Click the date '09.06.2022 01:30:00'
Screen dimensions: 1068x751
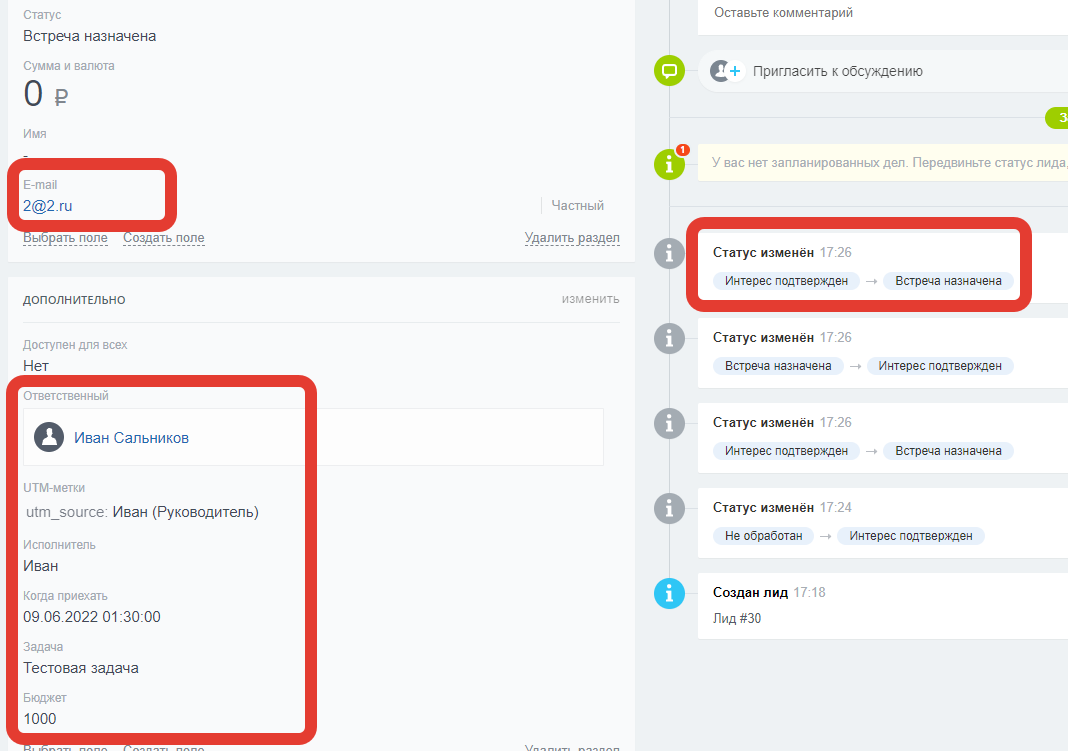point(92,617)
